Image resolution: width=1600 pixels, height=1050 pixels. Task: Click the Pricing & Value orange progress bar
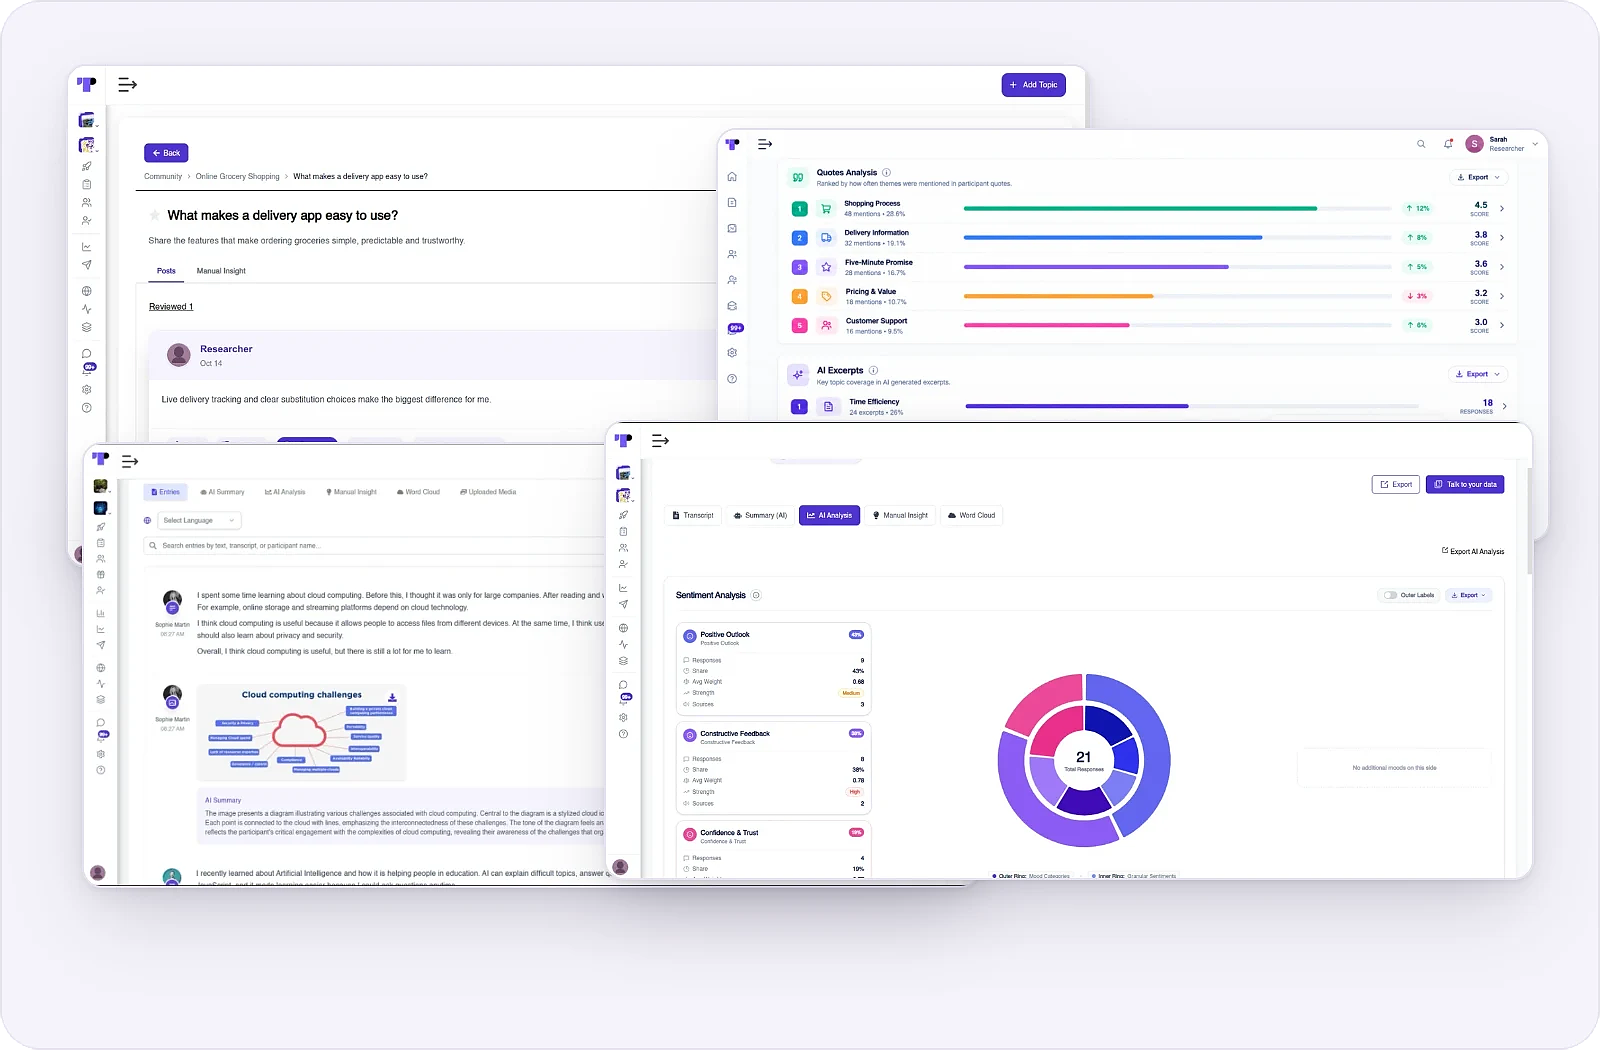pyautogui.click(x=1058, y=296)
